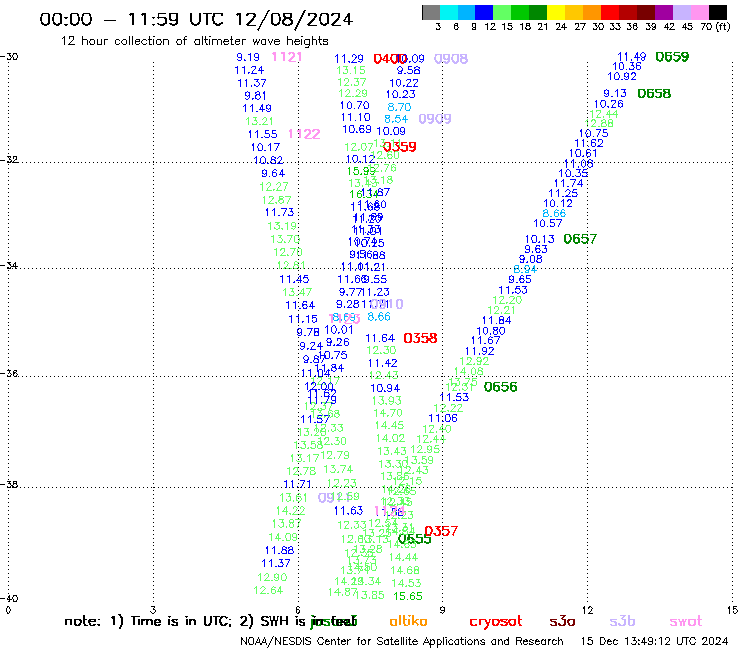Click the wave height value 10.22
The image size is (740, 650).
(404, 83)
